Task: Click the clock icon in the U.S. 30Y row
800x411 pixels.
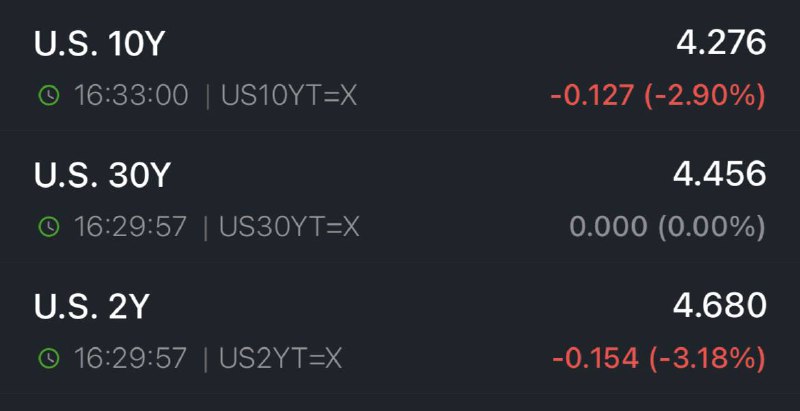Action: coord(49,227)
